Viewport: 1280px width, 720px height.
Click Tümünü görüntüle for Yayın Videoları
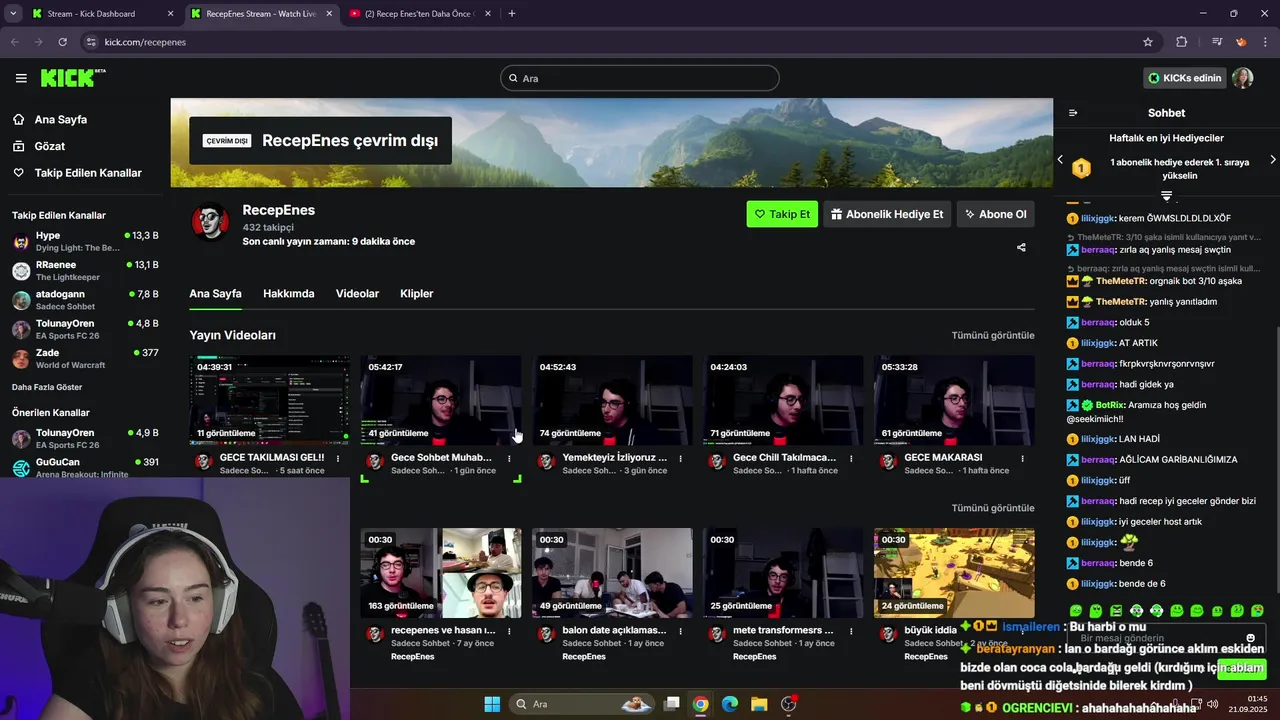(993, 335)
